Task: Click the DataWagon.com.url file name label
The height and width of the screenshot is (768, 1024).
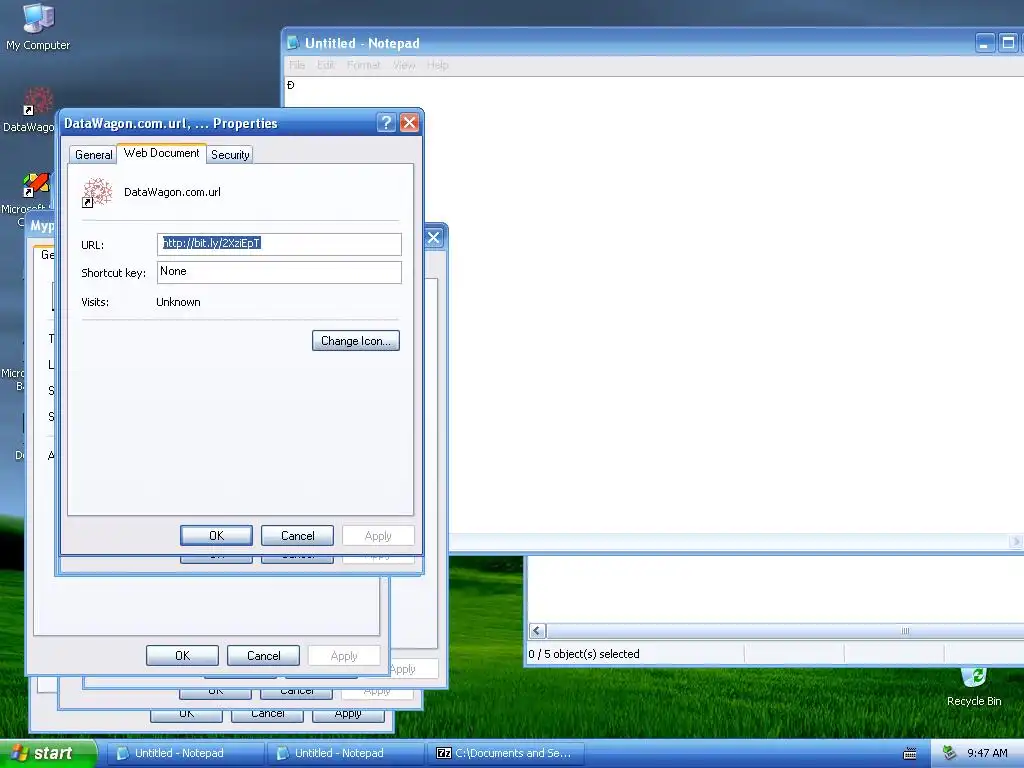Action: point(172,192)
